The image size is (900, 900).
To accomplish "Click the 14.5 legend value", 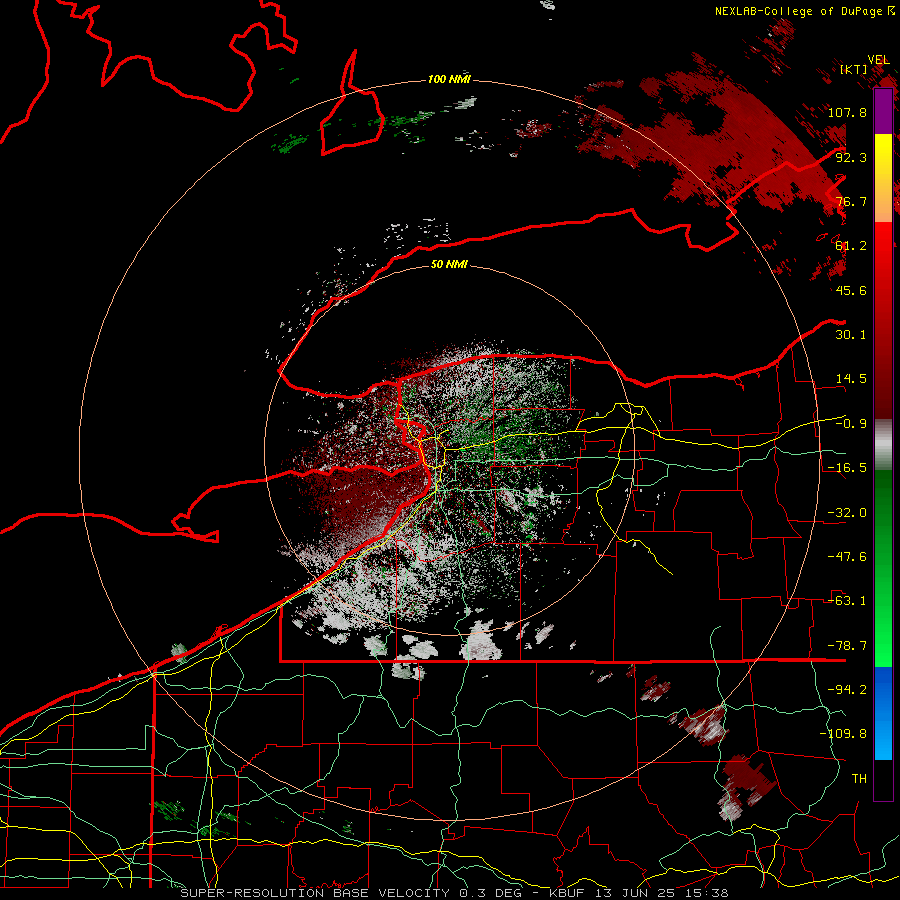I will pyautogui.click(x=851, y=379).
